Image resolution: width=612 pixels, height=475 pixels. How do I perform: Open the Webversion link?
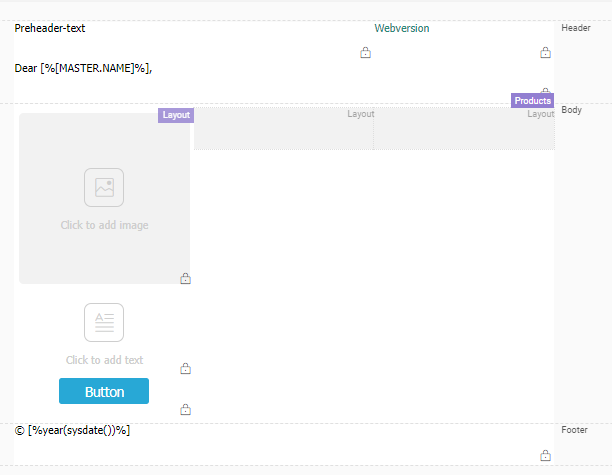402,29
